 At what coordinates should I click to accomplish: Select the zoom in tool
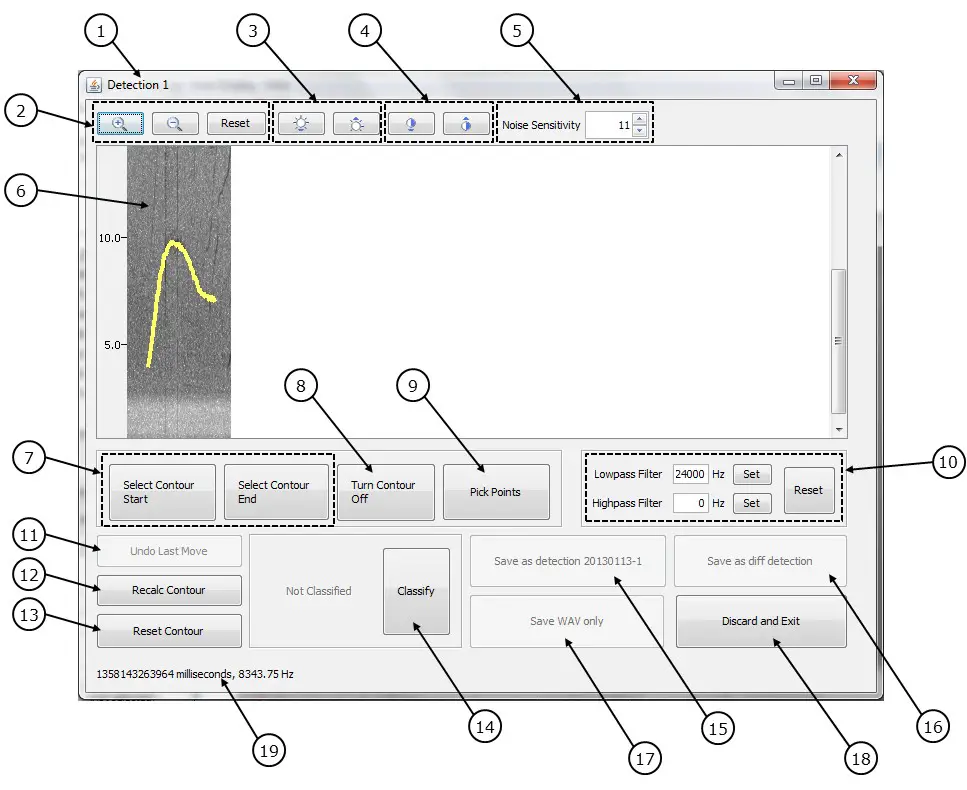click(120, 123)
